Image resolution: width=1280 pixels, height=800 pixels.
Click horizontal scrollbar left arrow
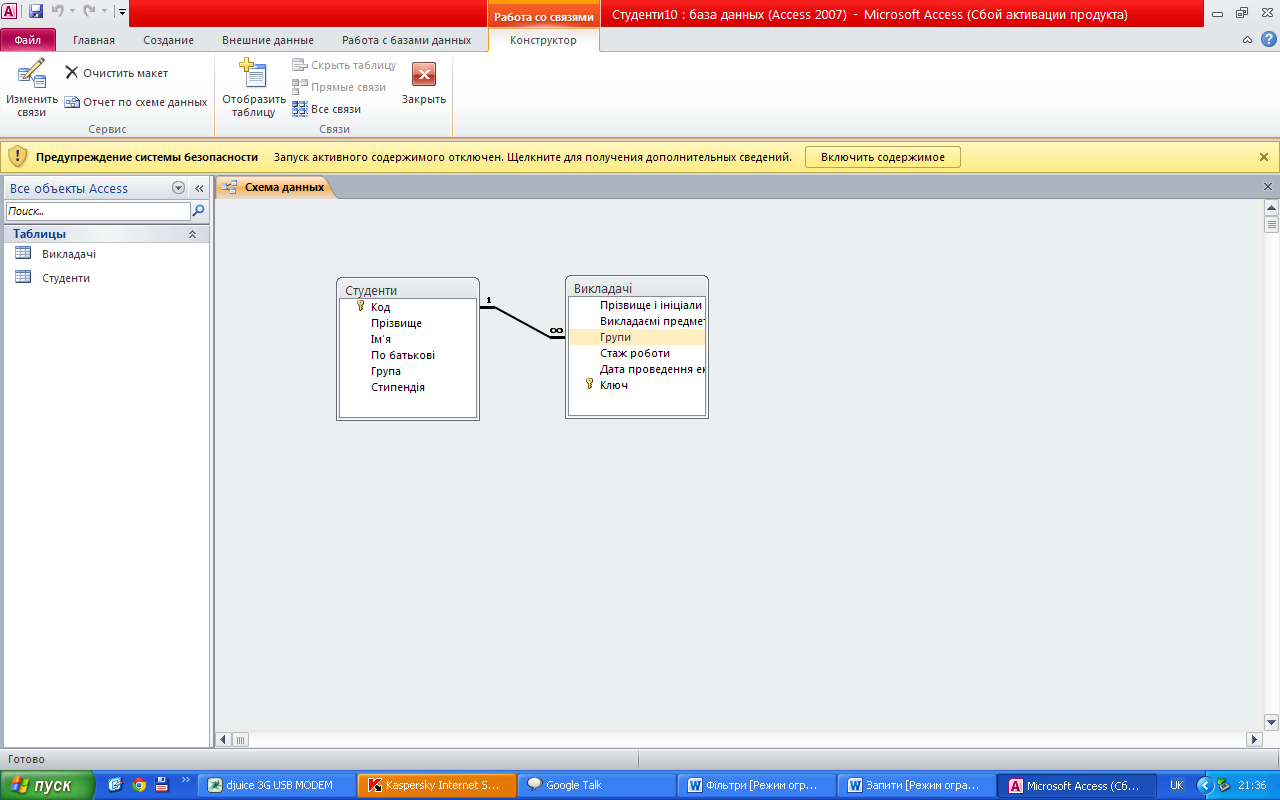coord(224,739)
